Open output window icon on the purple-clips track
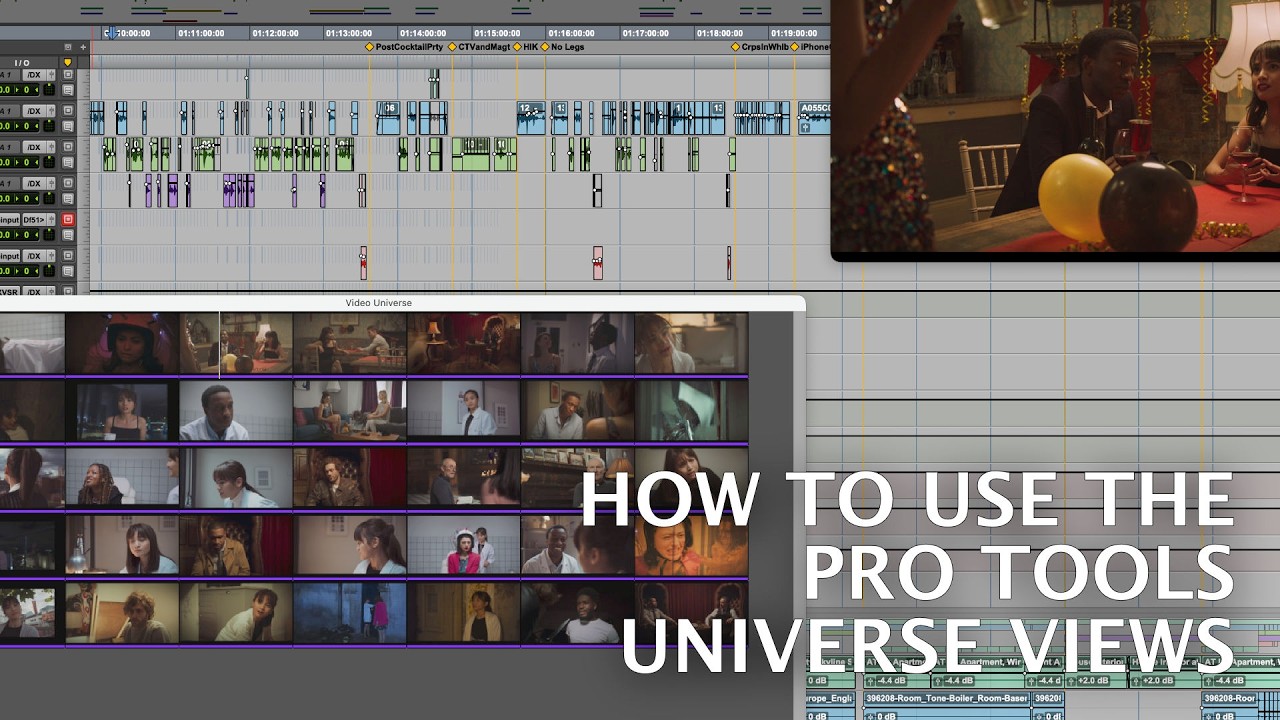Viewport: 1280px width, 720px height. 49,183
